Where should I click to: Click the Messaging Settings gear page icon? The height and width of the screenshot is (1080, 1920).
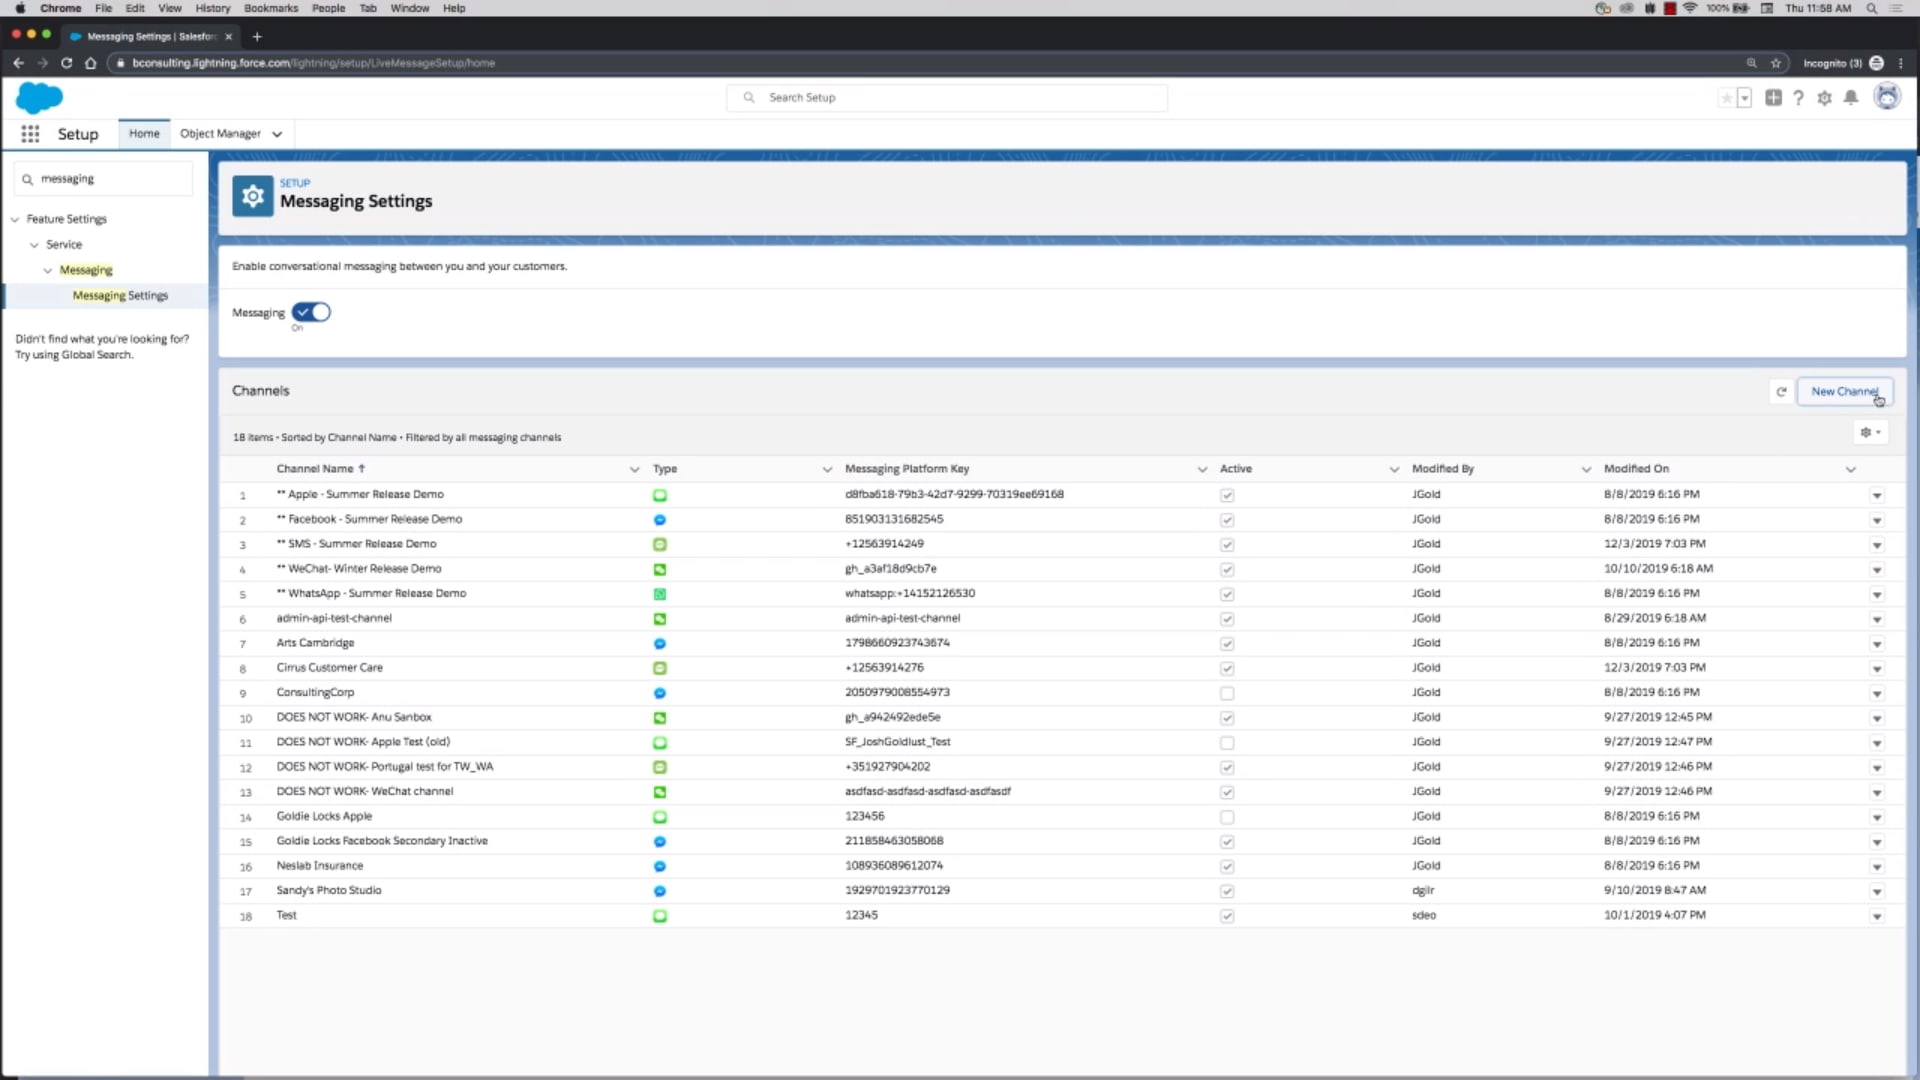[253, 196]
